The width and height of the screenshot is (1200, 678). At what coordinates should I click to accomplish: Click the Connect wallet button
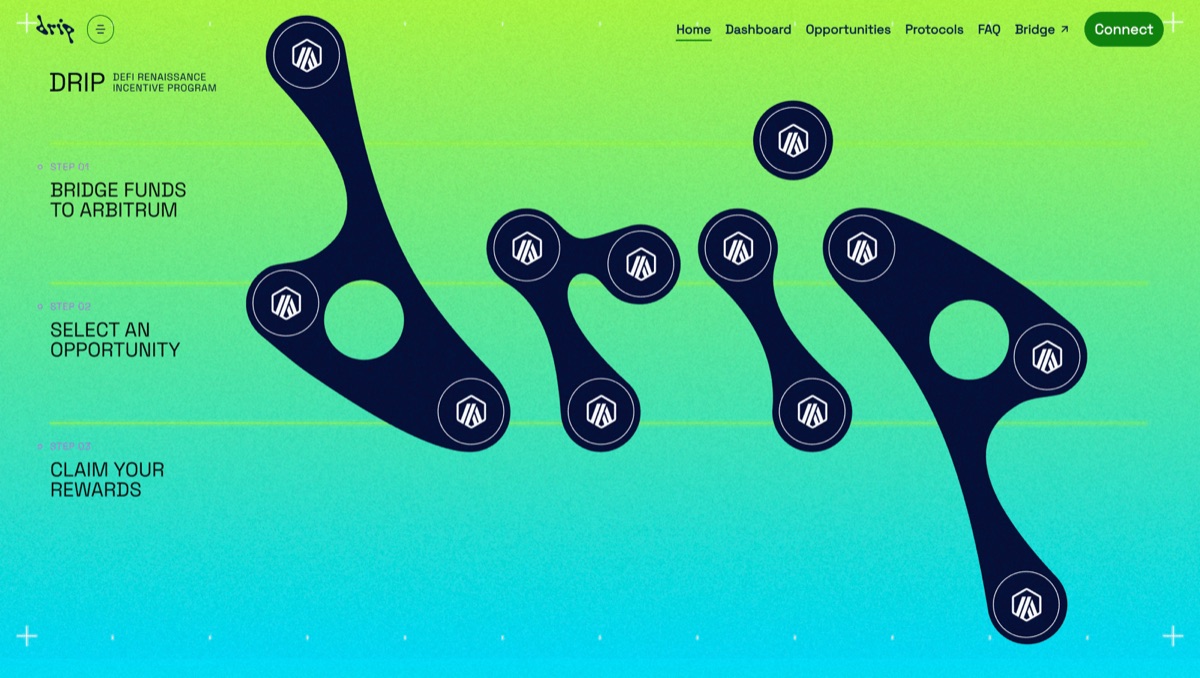(x=1123, y=29)
